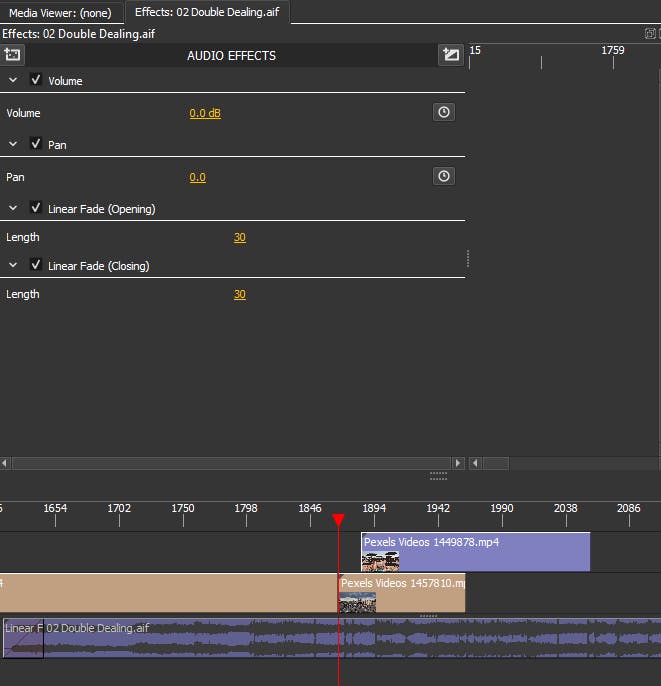The width and height of the screenshot is (661, 686).
Task: Edit Linear Fade (Closing) length value 30
Action: pyautogui.click(x=239, y=294)
